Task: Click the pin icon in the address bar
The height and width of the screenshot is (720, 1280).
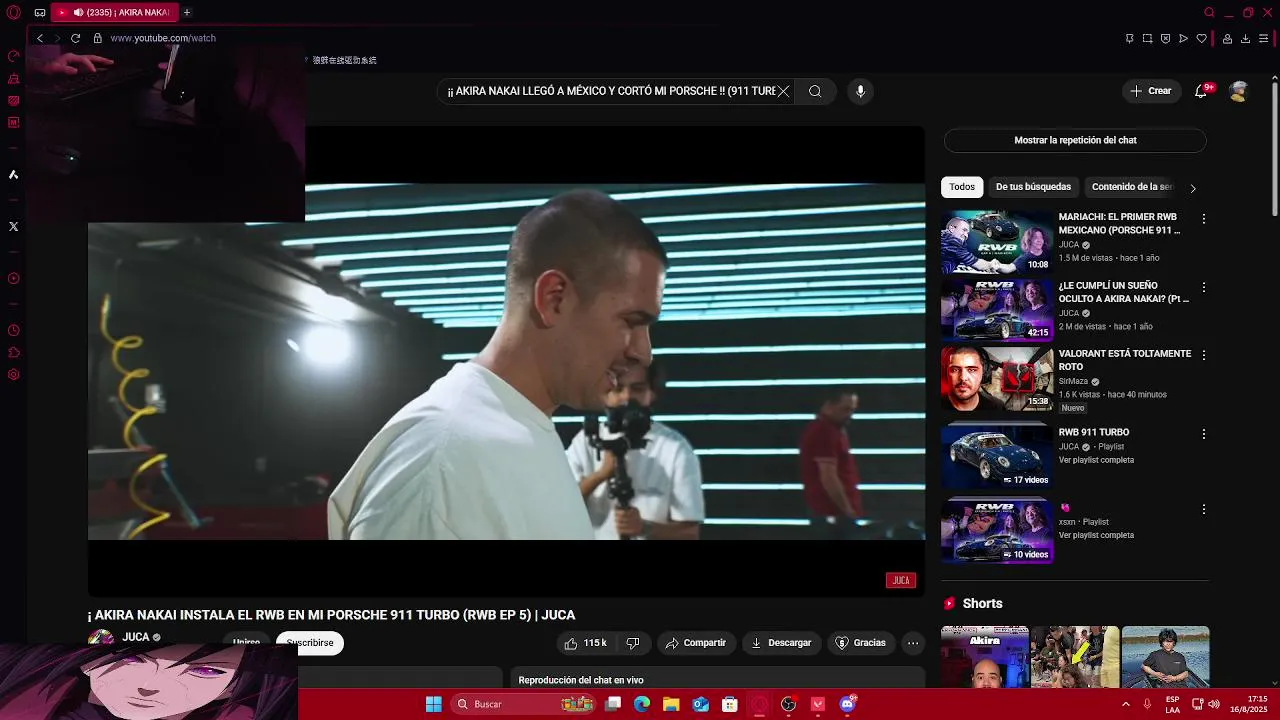Action: click(1129, 38)
